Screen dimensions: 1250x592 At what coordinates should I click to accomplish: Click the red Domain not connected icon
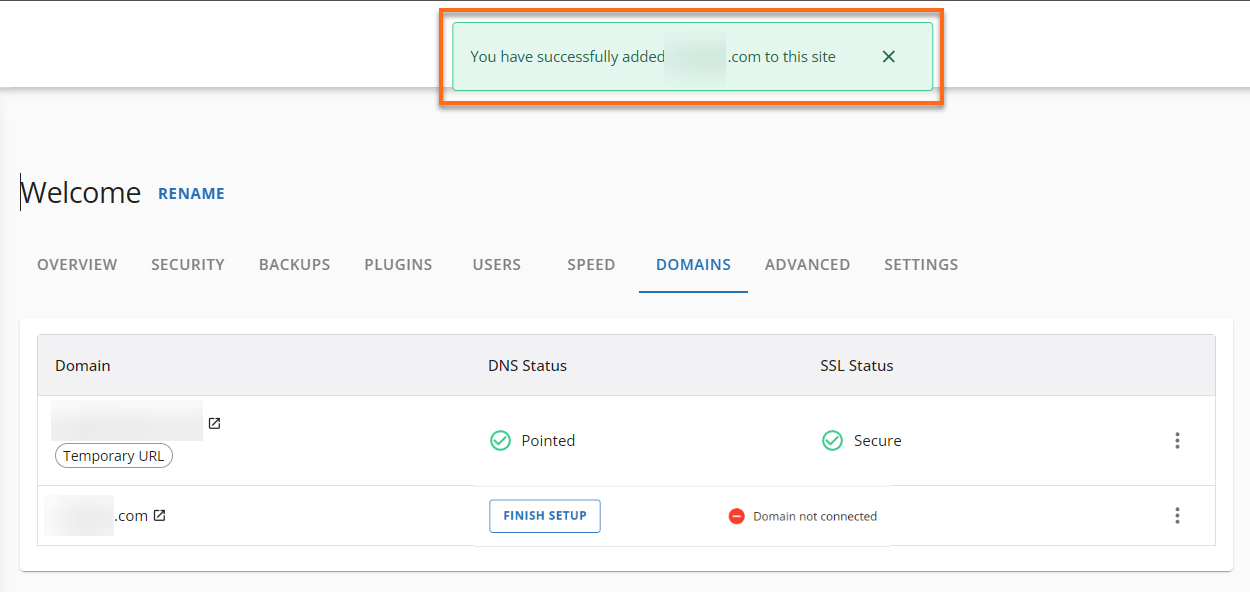(x=737, y=516)
